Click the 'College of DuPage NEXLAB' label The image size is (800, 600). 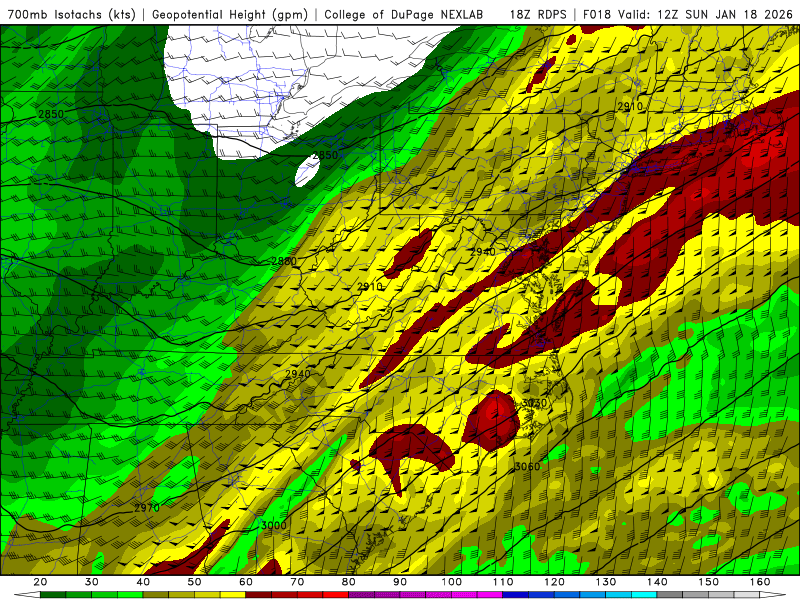[404, 14]
